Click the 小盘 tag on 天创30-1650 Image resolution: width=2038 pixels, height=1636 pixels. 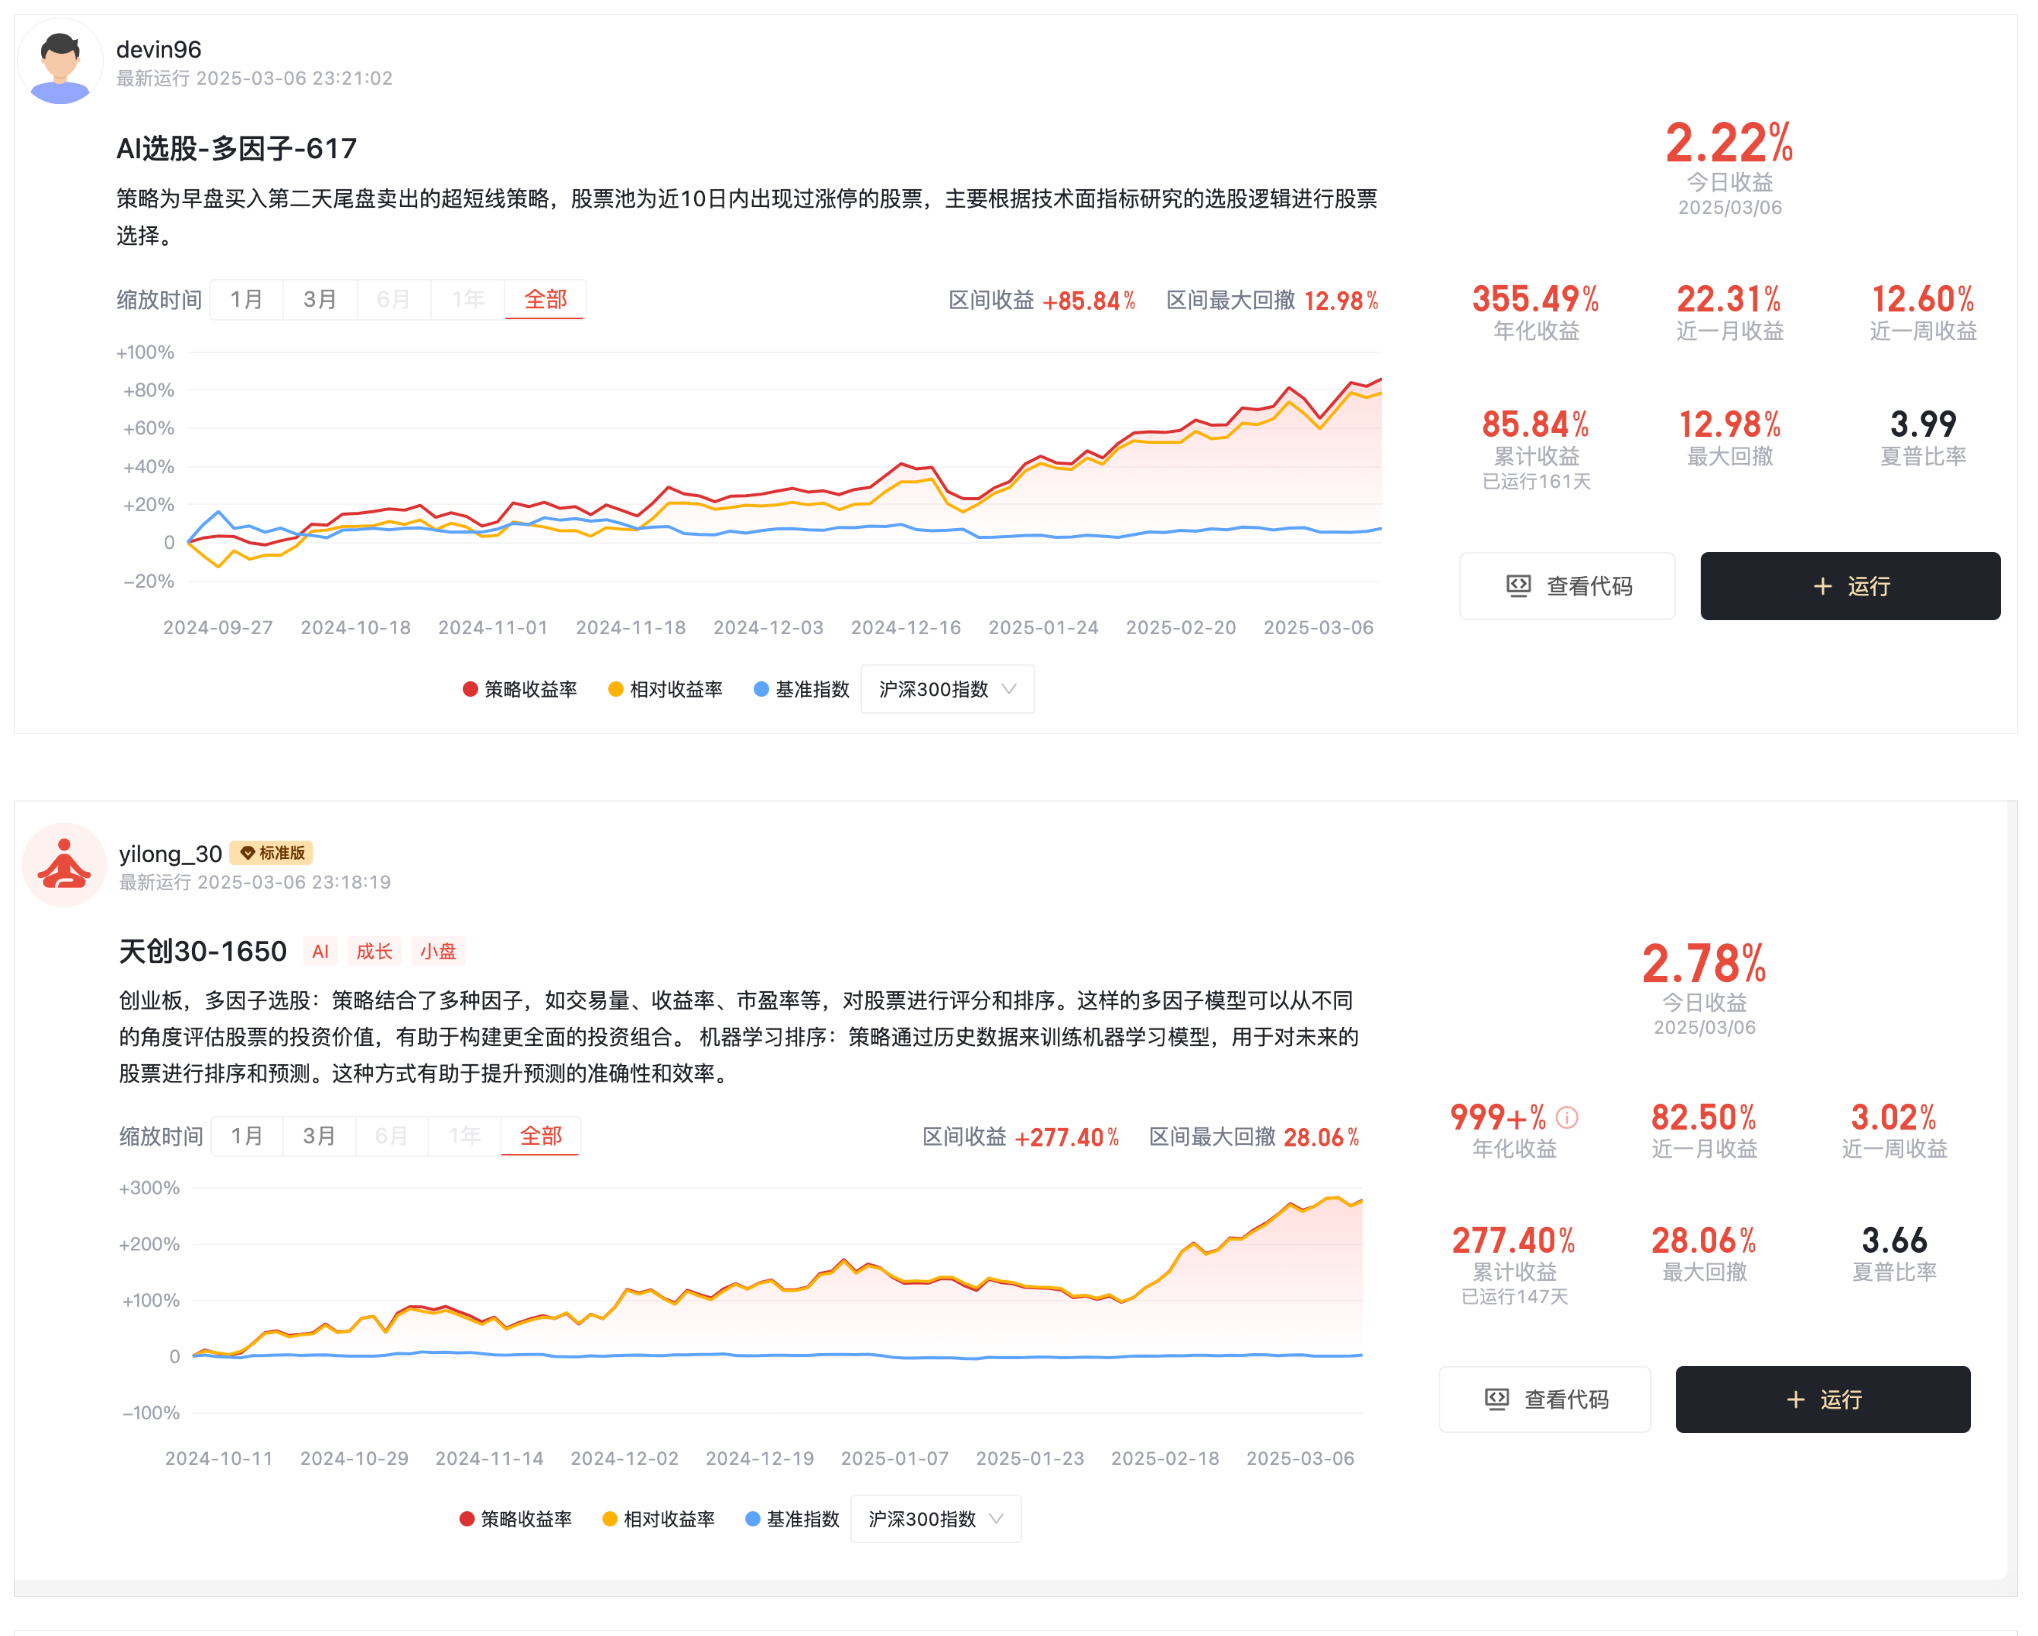point(438,951)
